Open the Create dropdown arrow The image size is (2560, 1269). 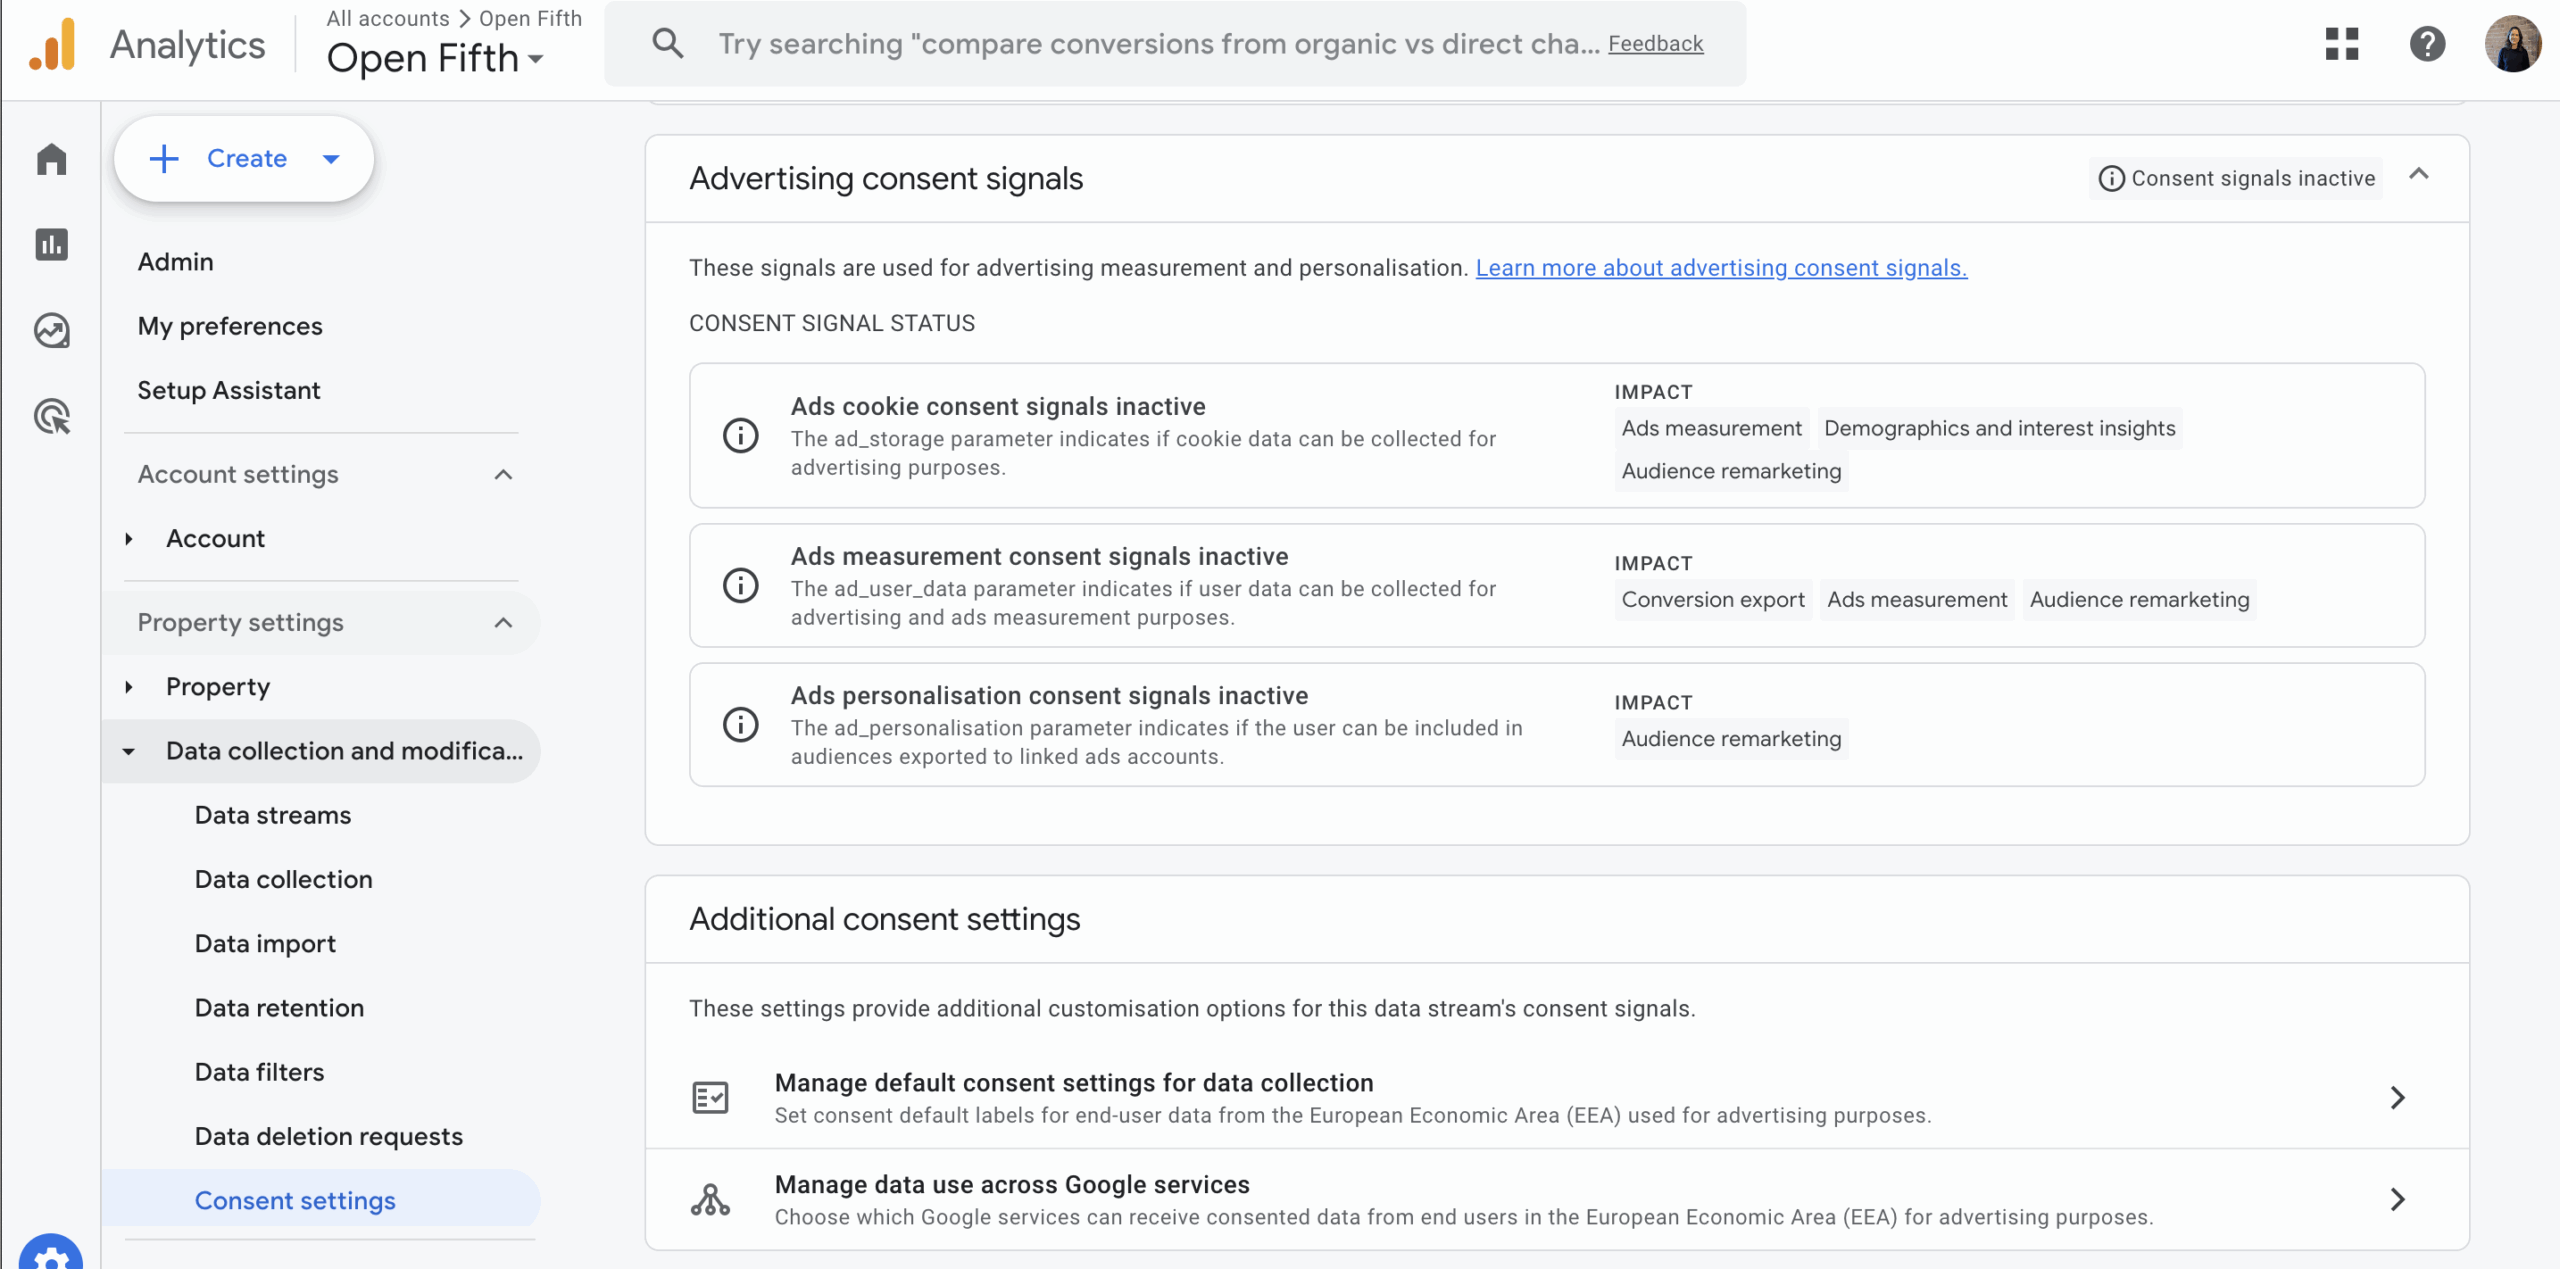331,159
